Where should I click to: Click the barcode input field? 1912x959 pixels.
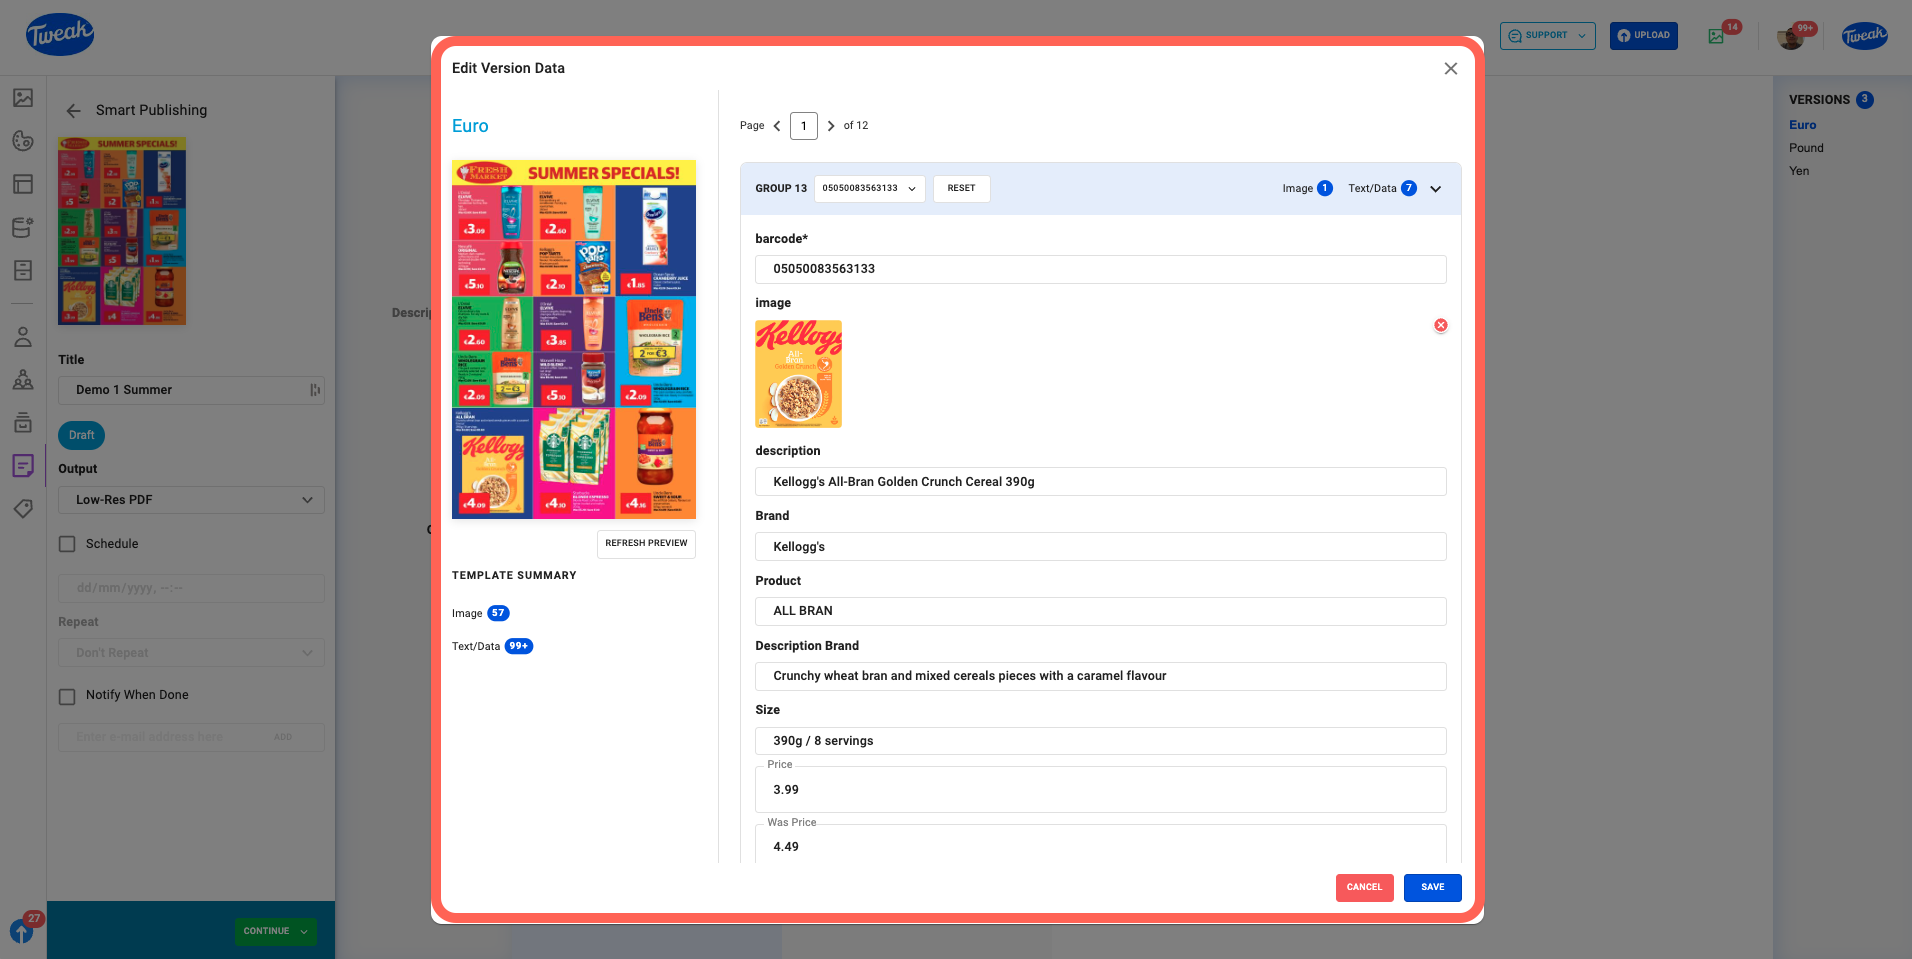(1100, 269)
